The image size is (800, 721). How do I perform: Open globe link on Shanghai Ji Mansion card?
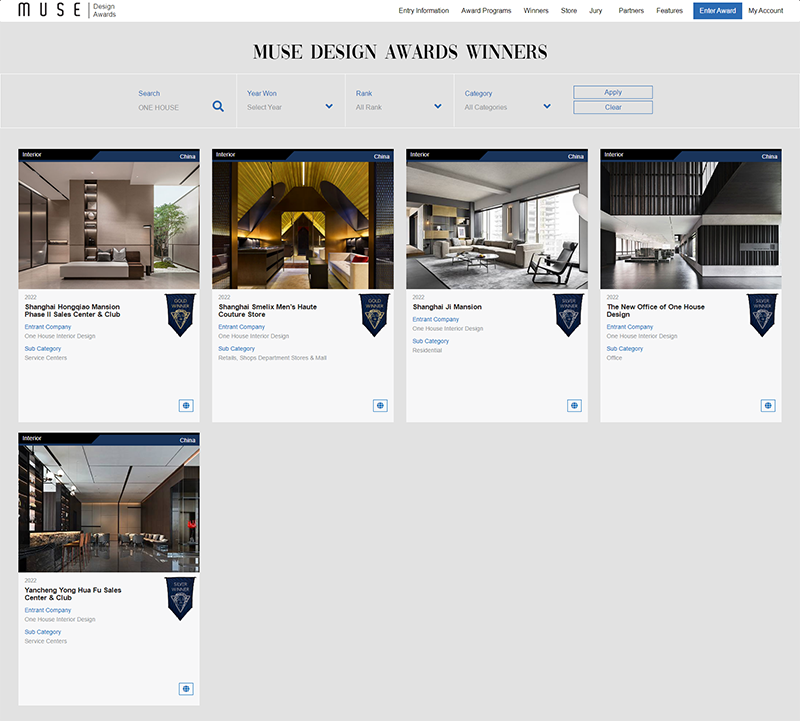click(574, 405)
